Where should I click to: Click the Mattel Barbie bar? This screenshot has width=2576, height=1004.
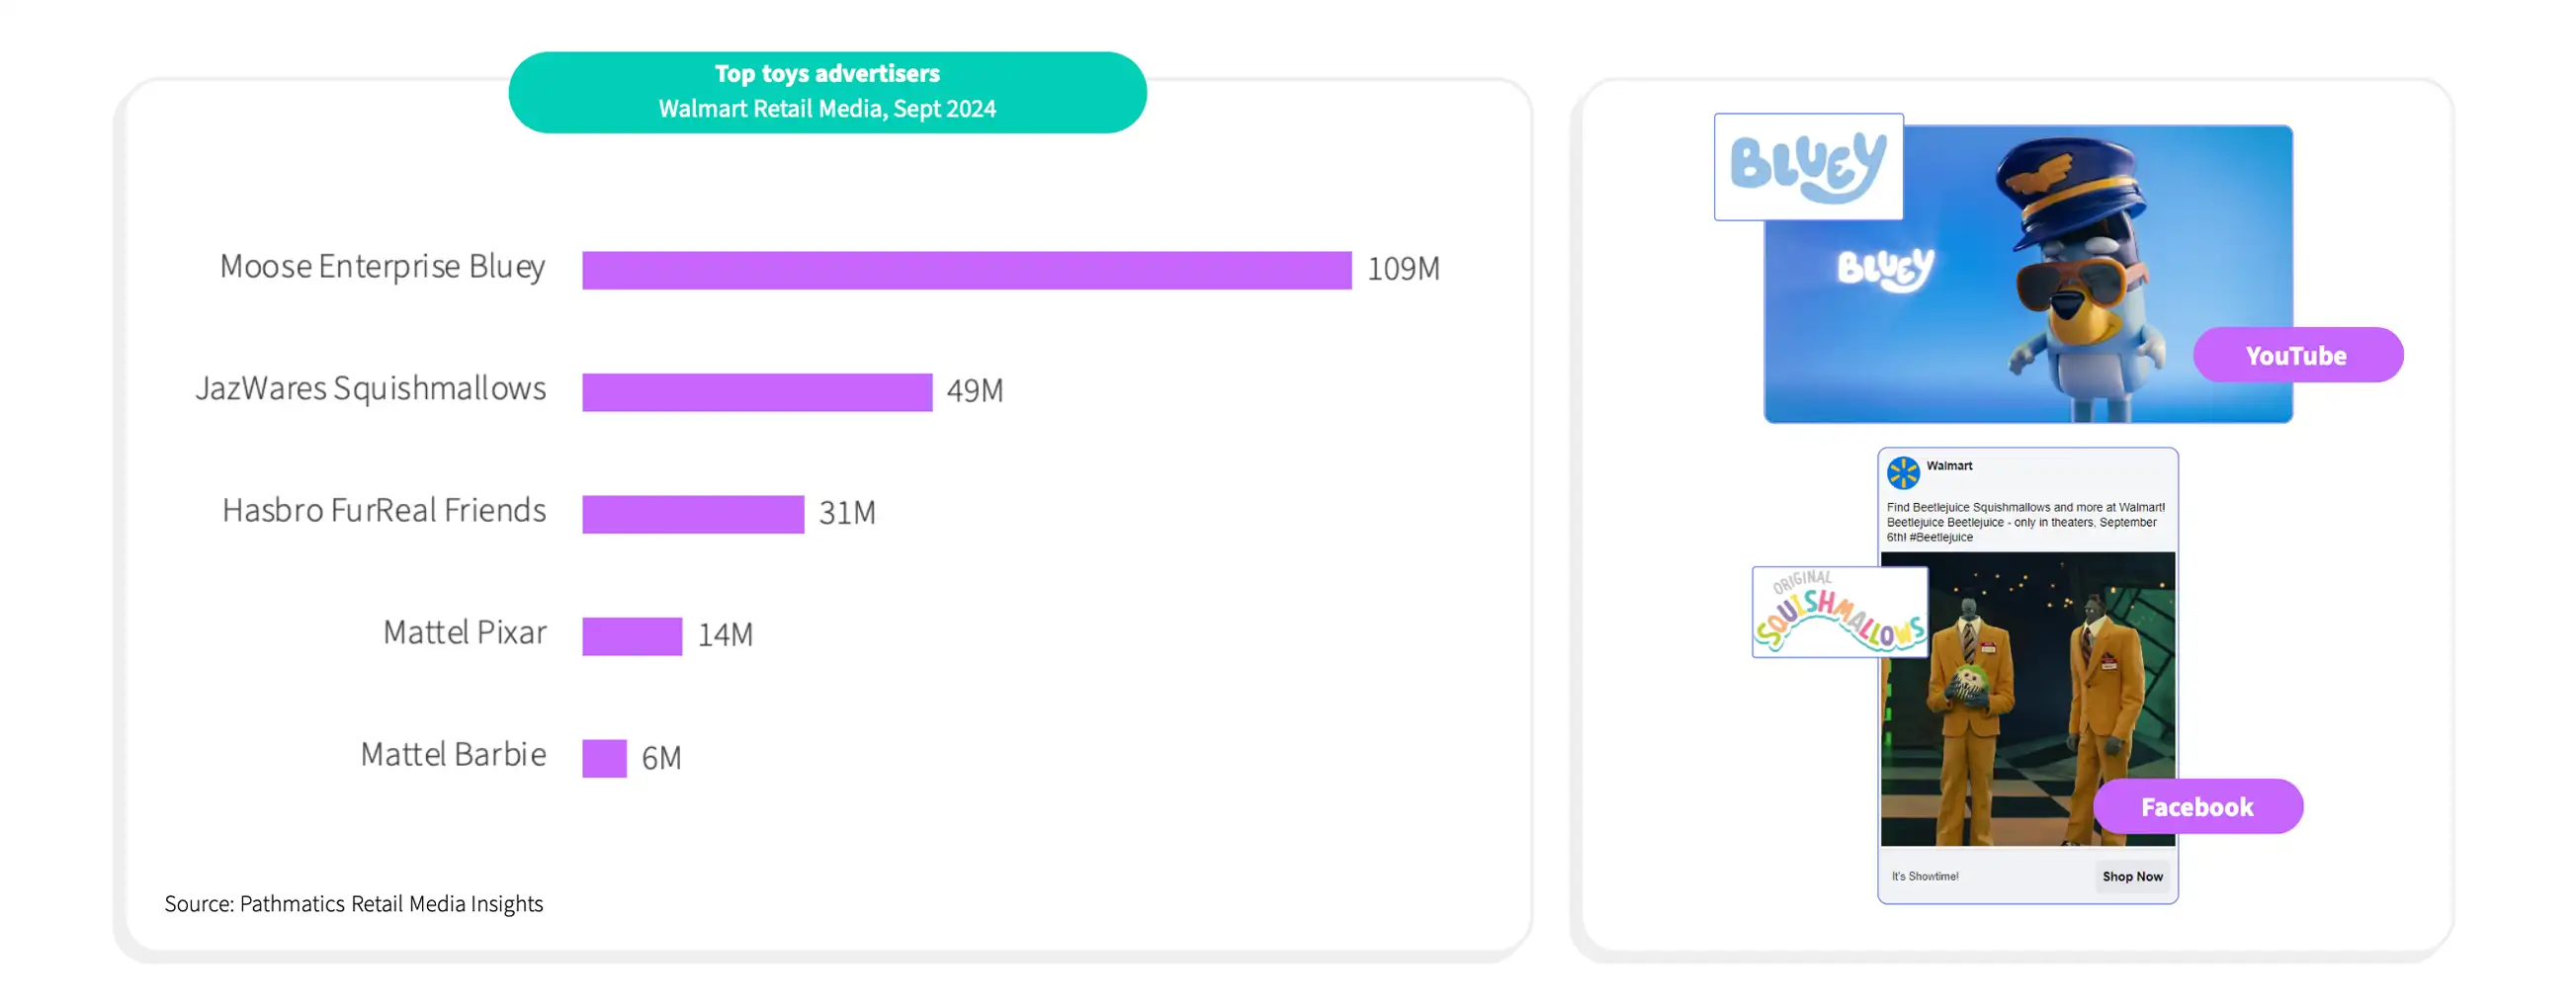[x=604, y=758]
